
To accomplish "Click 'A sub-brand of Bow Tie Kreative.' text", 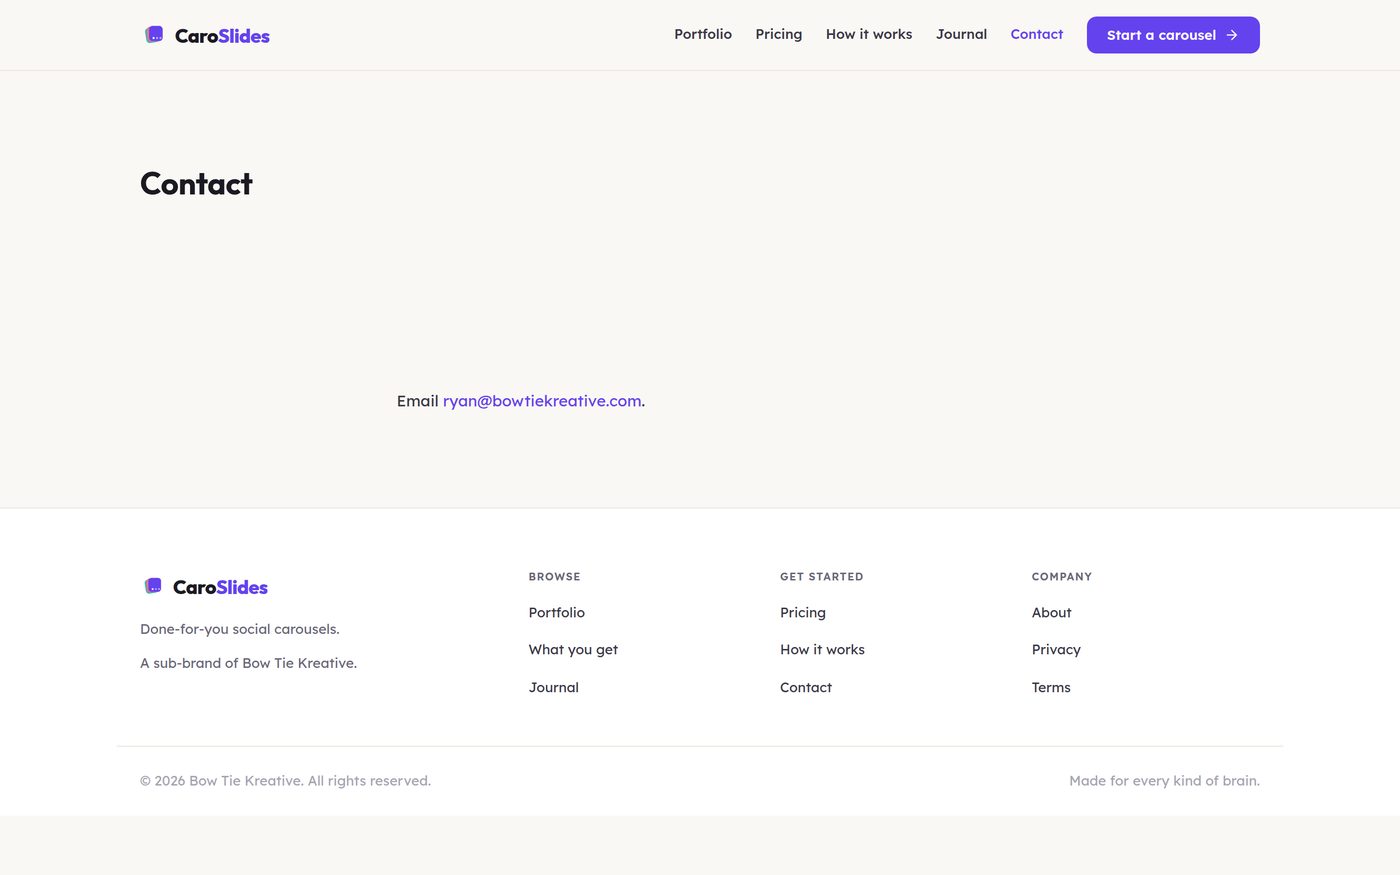I will click(248, 663).
